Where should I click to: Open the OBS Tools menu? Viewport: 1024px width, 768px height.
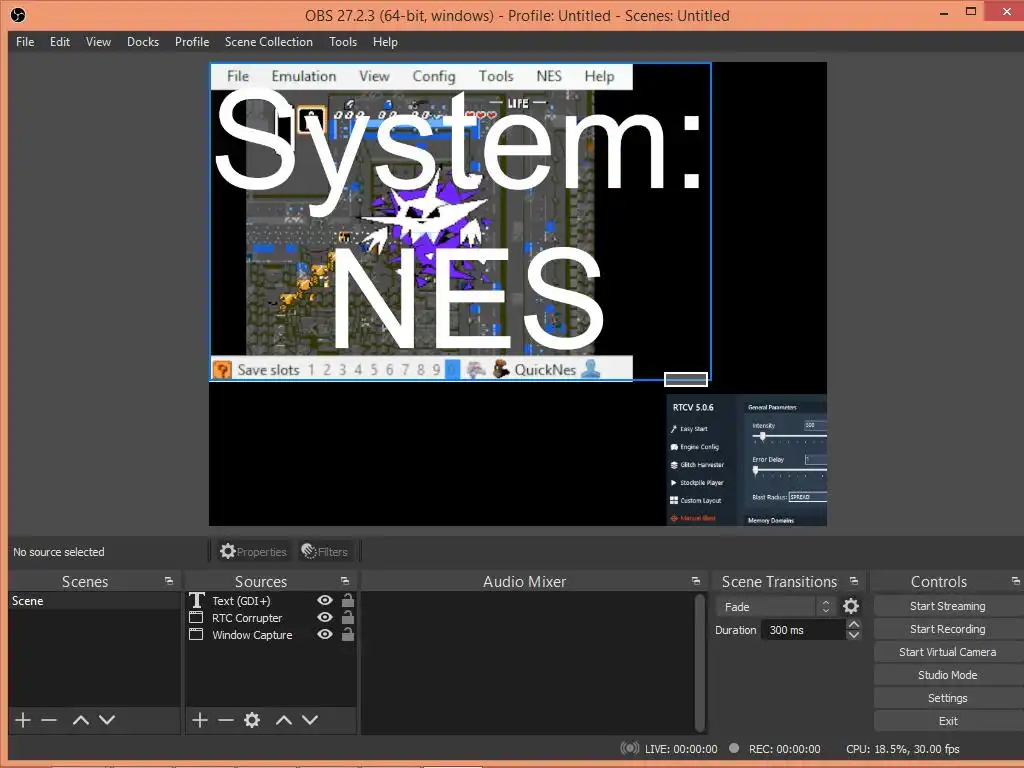(x=343, y=42)
